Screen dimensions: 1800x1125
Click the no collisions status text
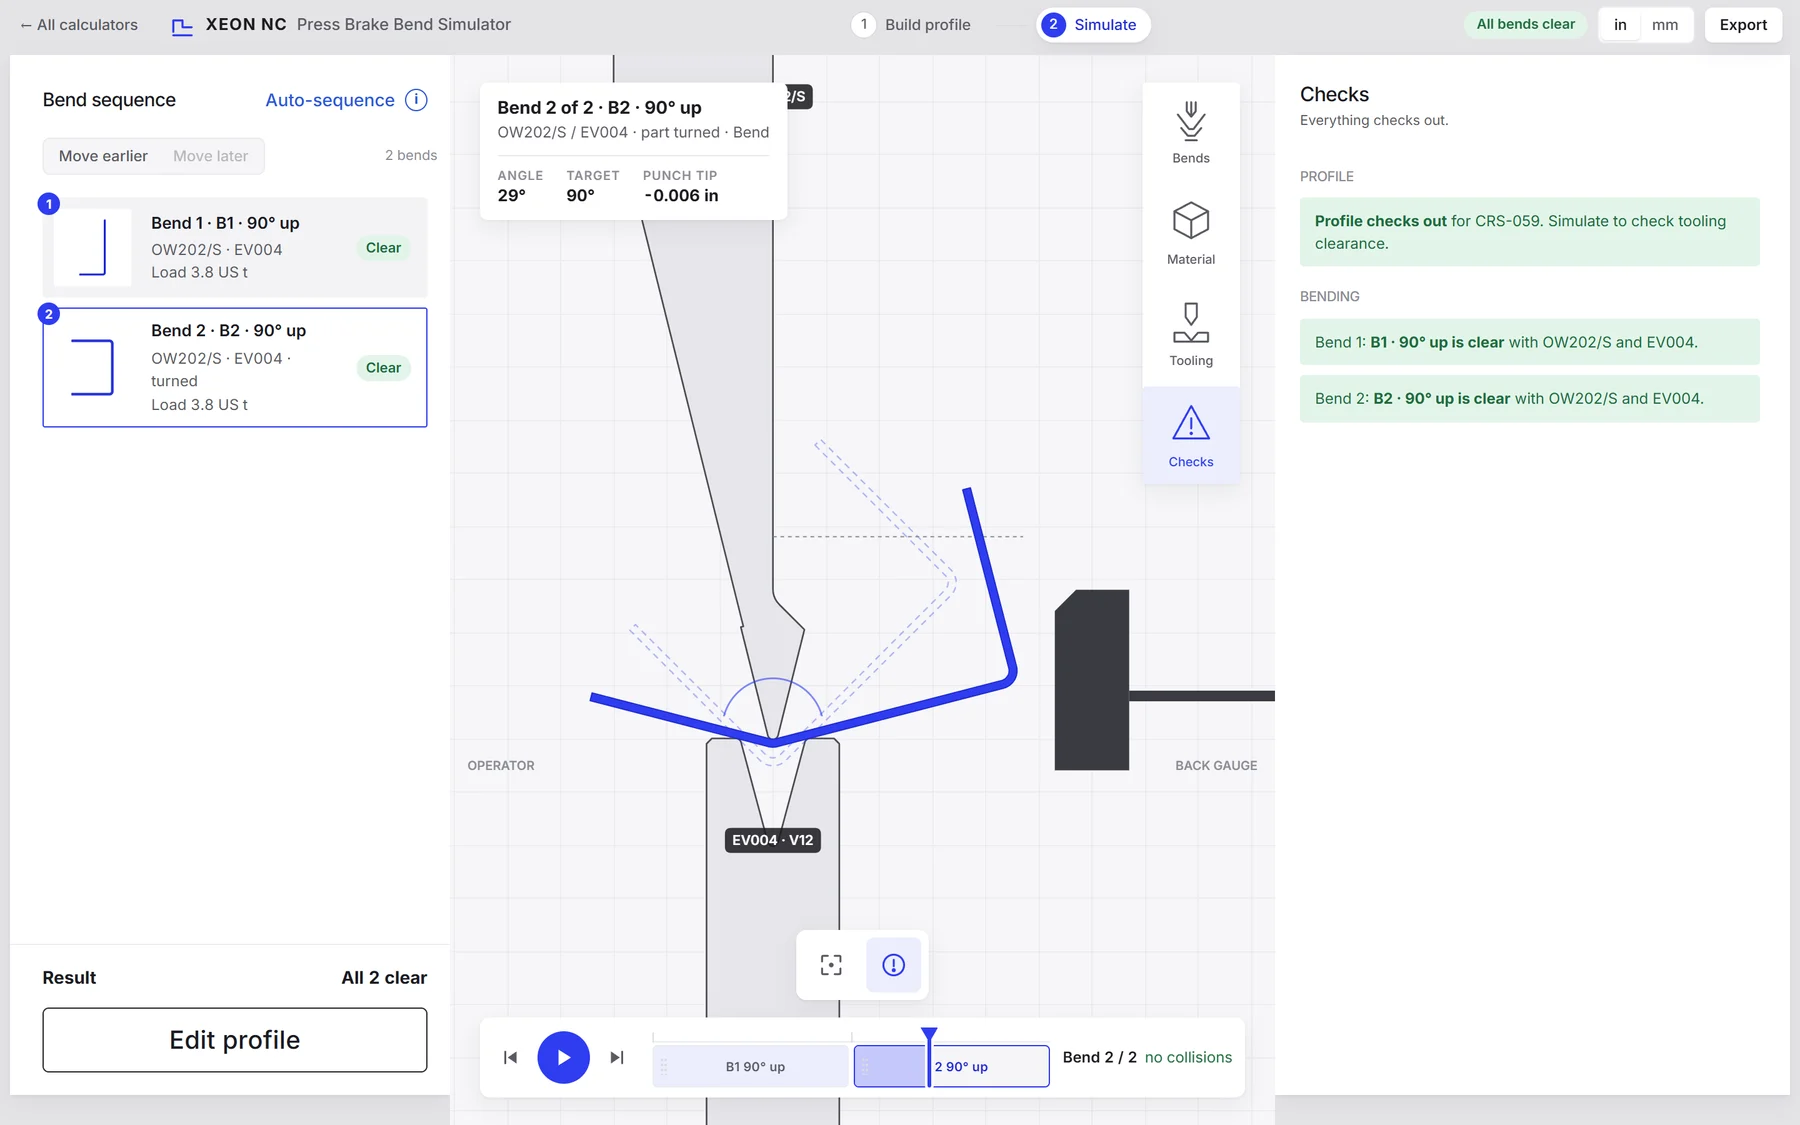(1188, 1057)
